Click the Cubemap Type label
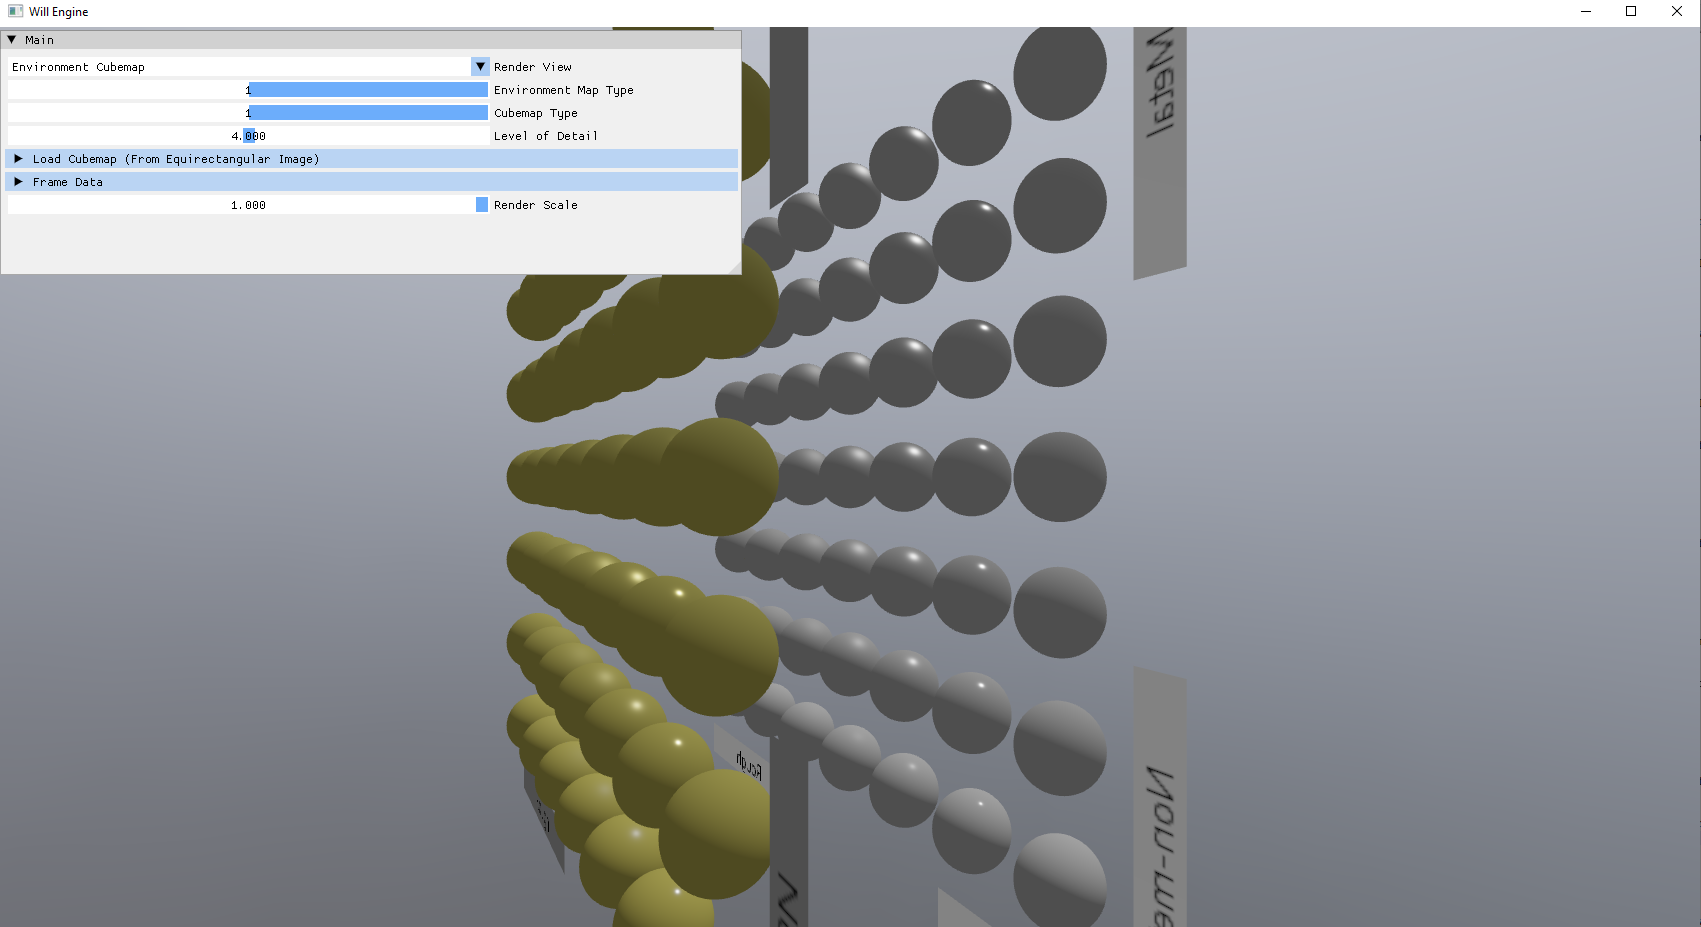Screen dimensions: 1701x927 (x=536, y=113)
